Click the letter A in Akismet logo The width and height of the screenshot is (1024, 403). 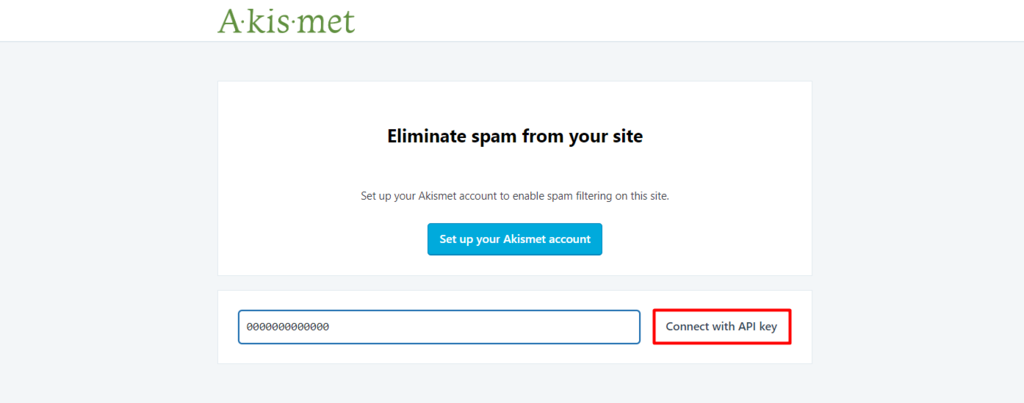click(230, 20)
